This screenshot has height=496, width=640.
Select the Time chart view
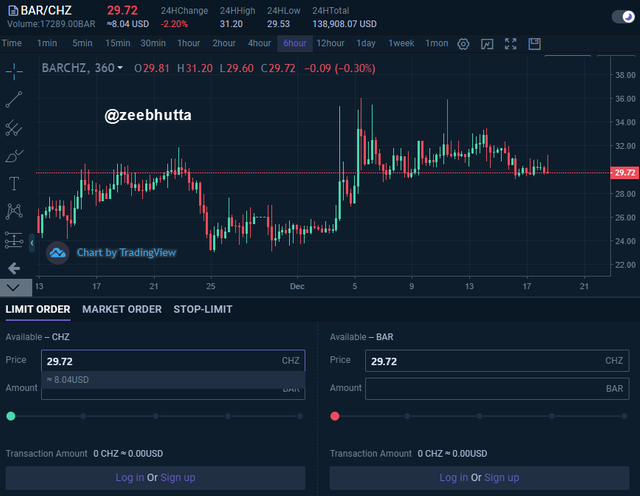pyautogui.click(x=12, y=43)
